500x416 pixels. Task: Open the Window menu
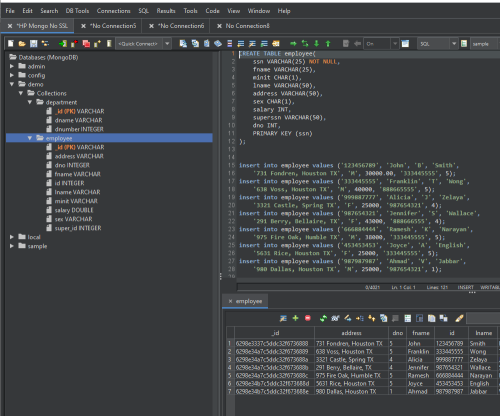click(x=259, y=11)
